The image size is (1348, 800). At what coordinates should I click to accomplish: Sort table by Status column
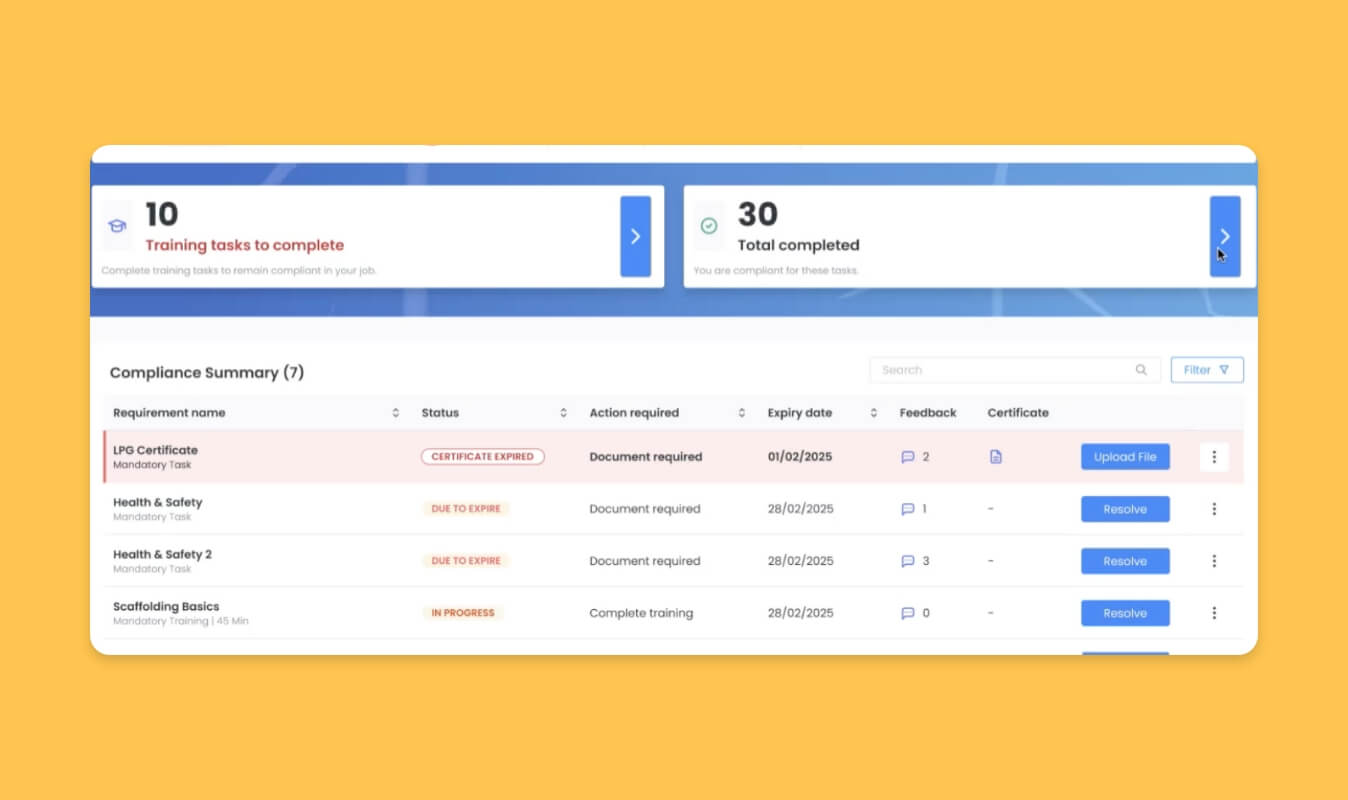pyautogui.click(x=563, y=413)
